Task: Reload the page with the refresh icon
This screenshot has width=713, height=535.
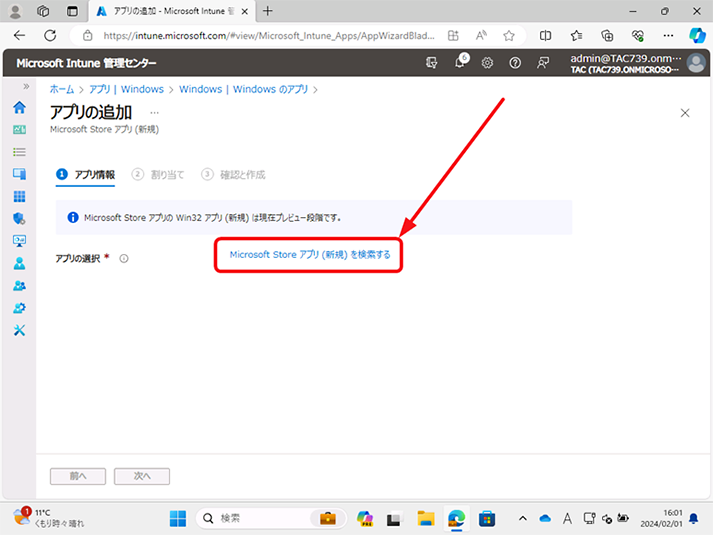Action: [x=50, y=35]
